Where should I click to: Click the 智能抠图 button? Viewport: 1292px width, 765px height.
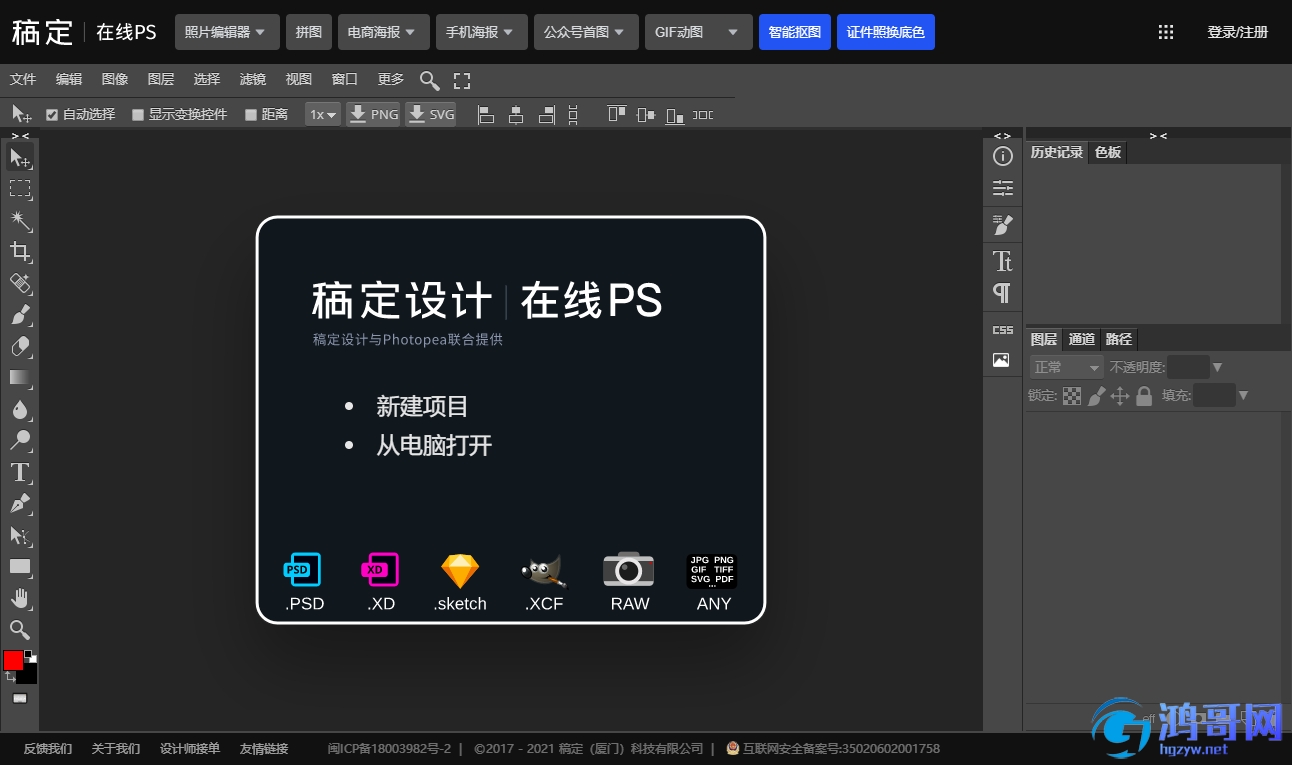795,32
